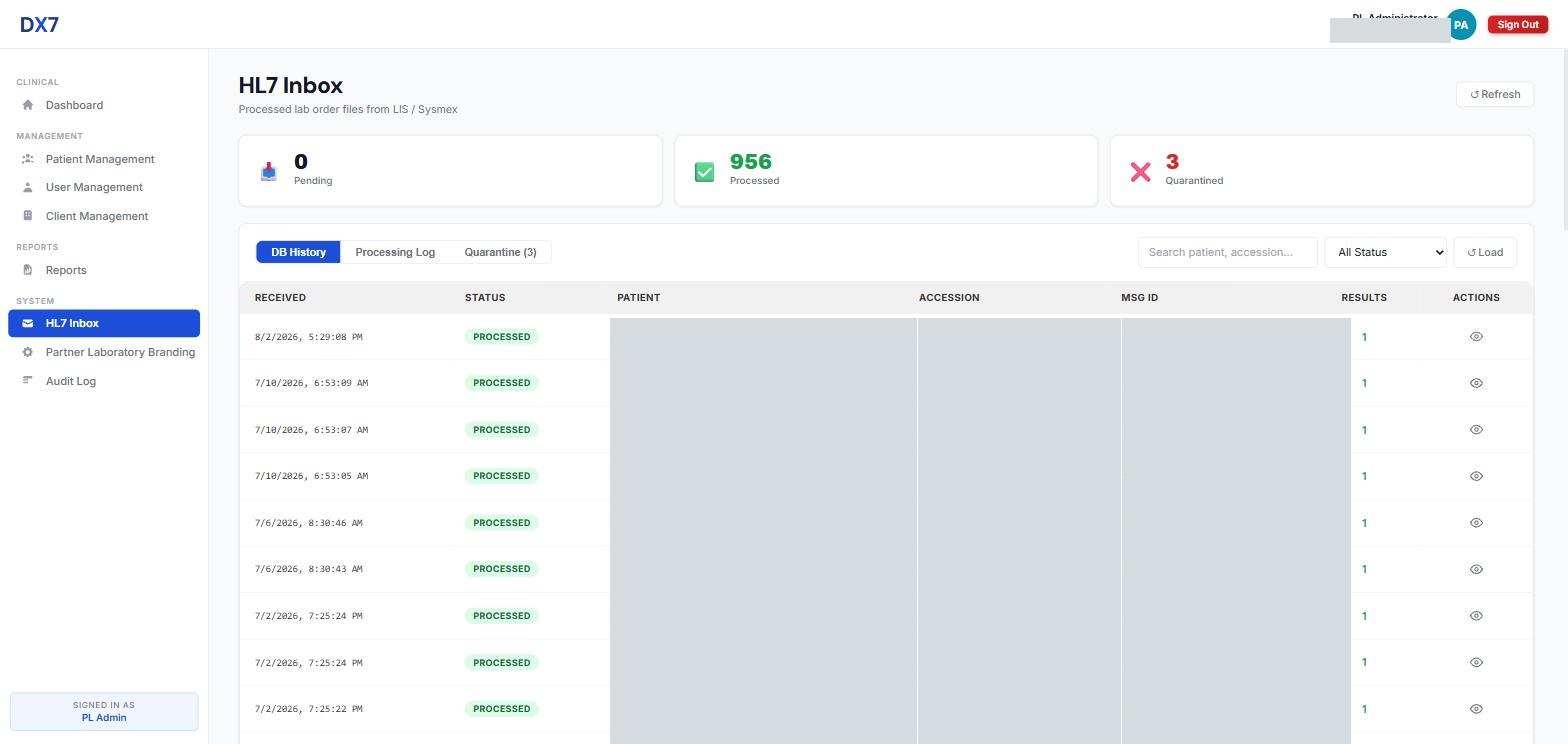Open the Quarantine (3) tab
The width and height of the screenshot is (1568, 744).
pyautogui.click(x=500, y=252)
